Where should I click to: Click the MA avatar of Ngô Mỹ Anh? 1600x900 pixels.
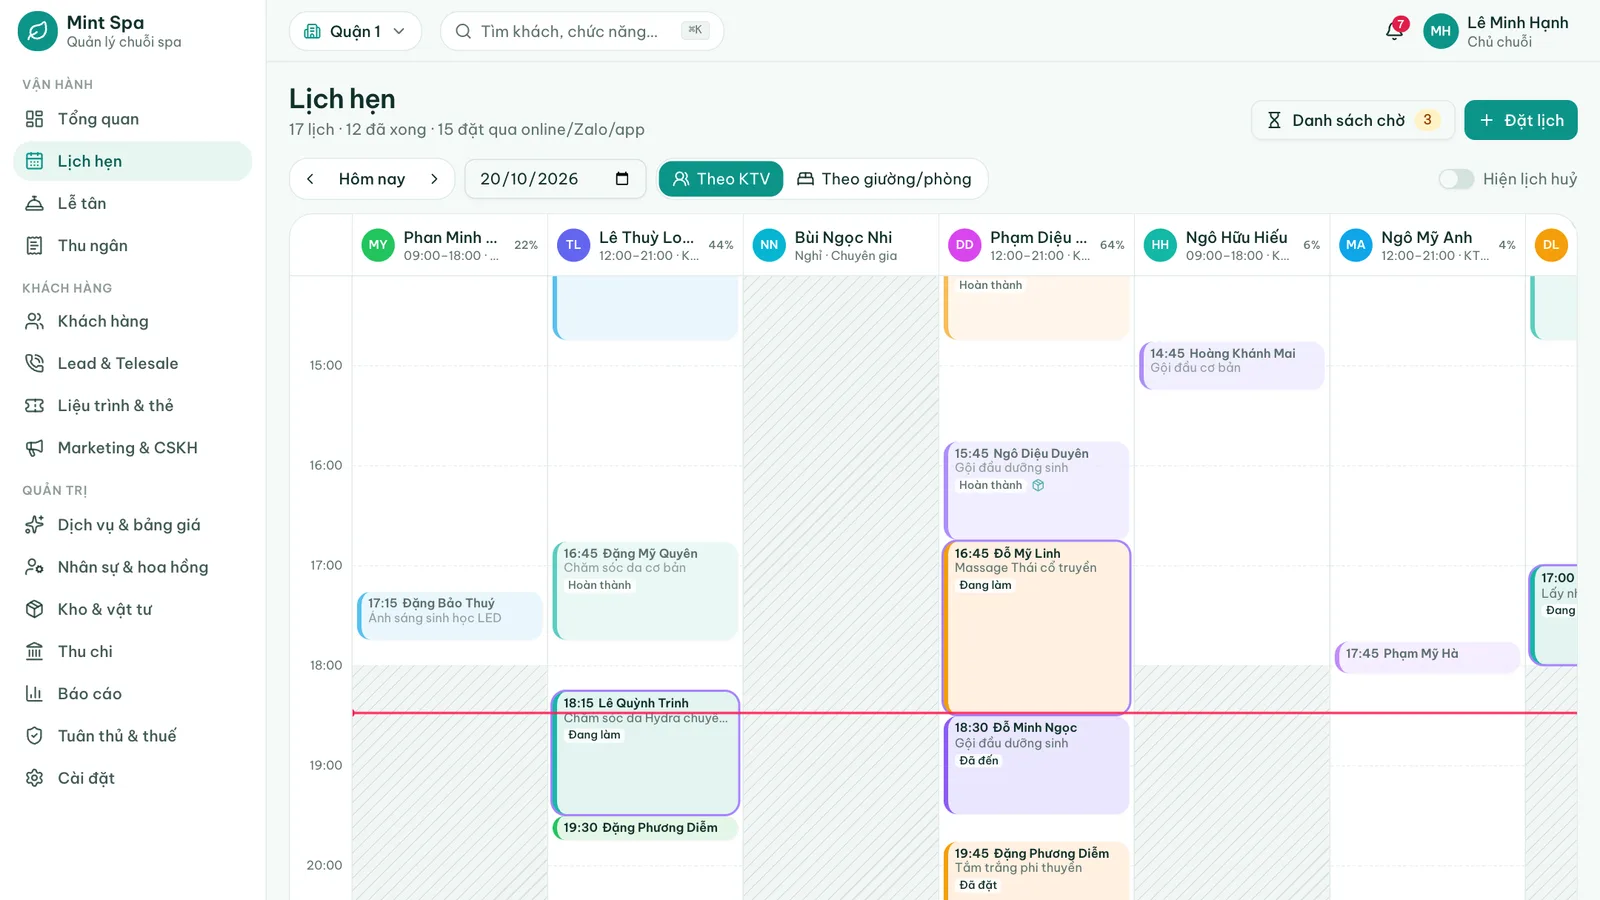pyautogui.click(x=1355, y=245)
